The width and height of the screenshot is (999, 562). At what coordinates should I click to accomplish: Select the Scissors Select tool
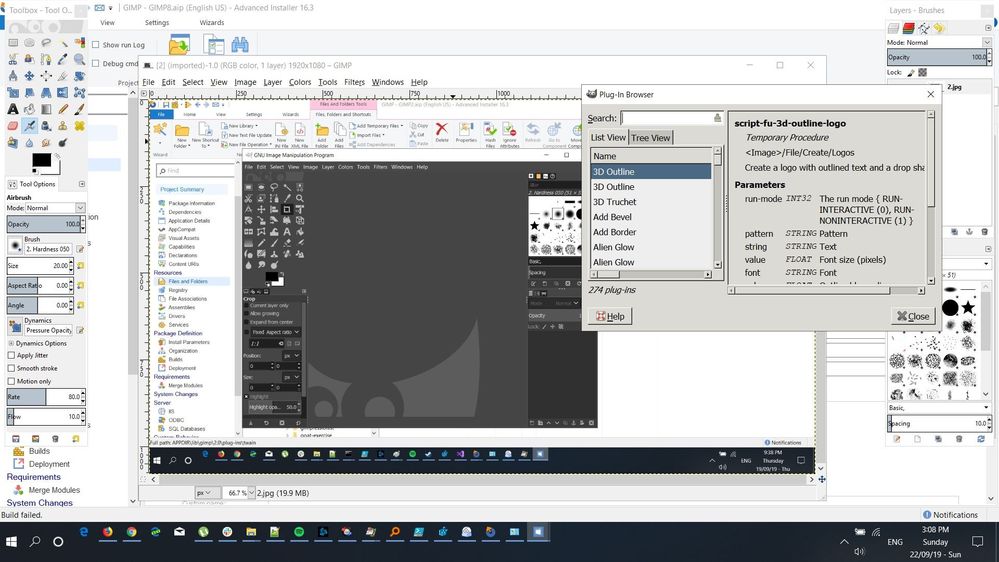13,59
